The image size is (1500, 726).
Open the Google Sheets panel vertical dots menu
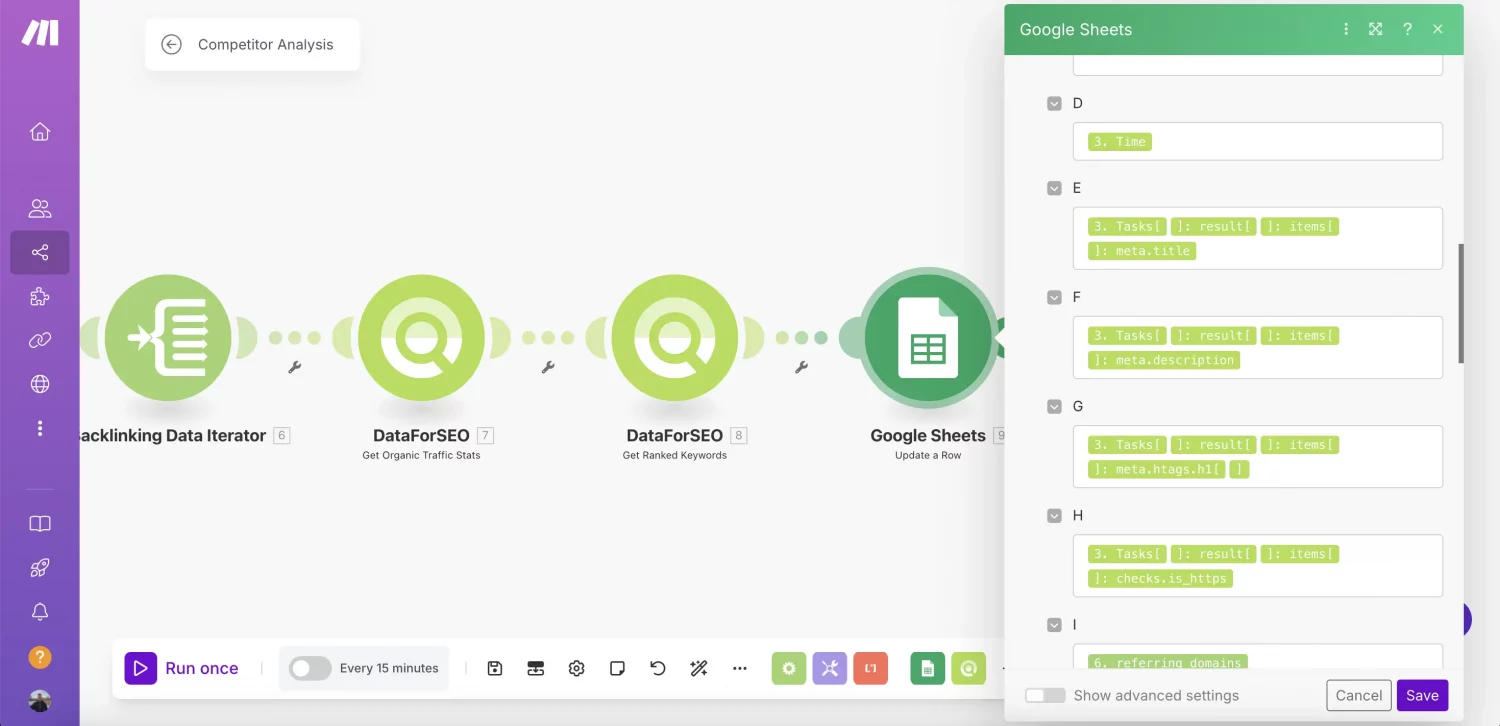1346,29
